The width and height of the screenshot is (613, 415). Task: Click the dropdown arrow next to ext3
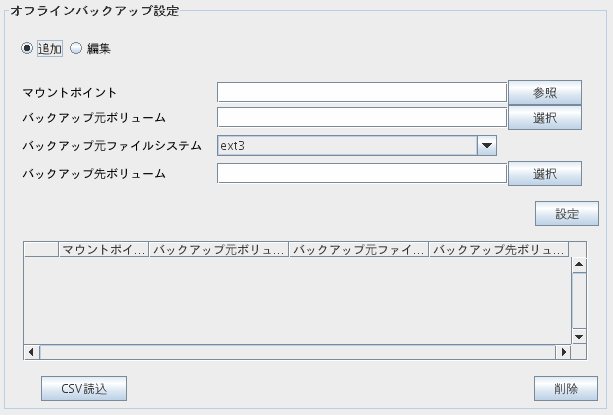pos(487,146)
